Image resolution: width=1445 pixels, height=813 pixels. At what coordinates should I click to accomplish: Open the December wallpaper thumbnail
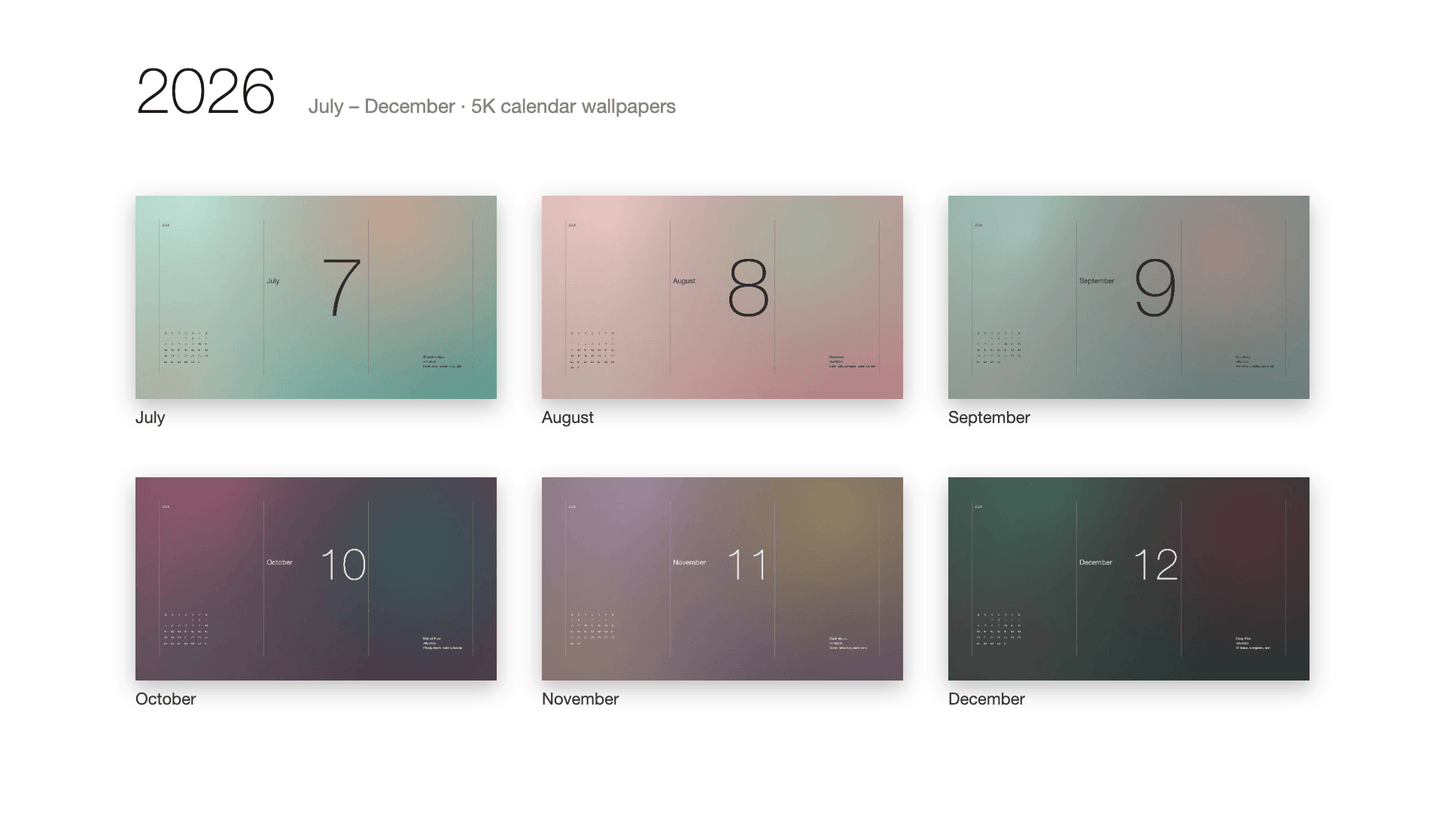(1128, 579)
